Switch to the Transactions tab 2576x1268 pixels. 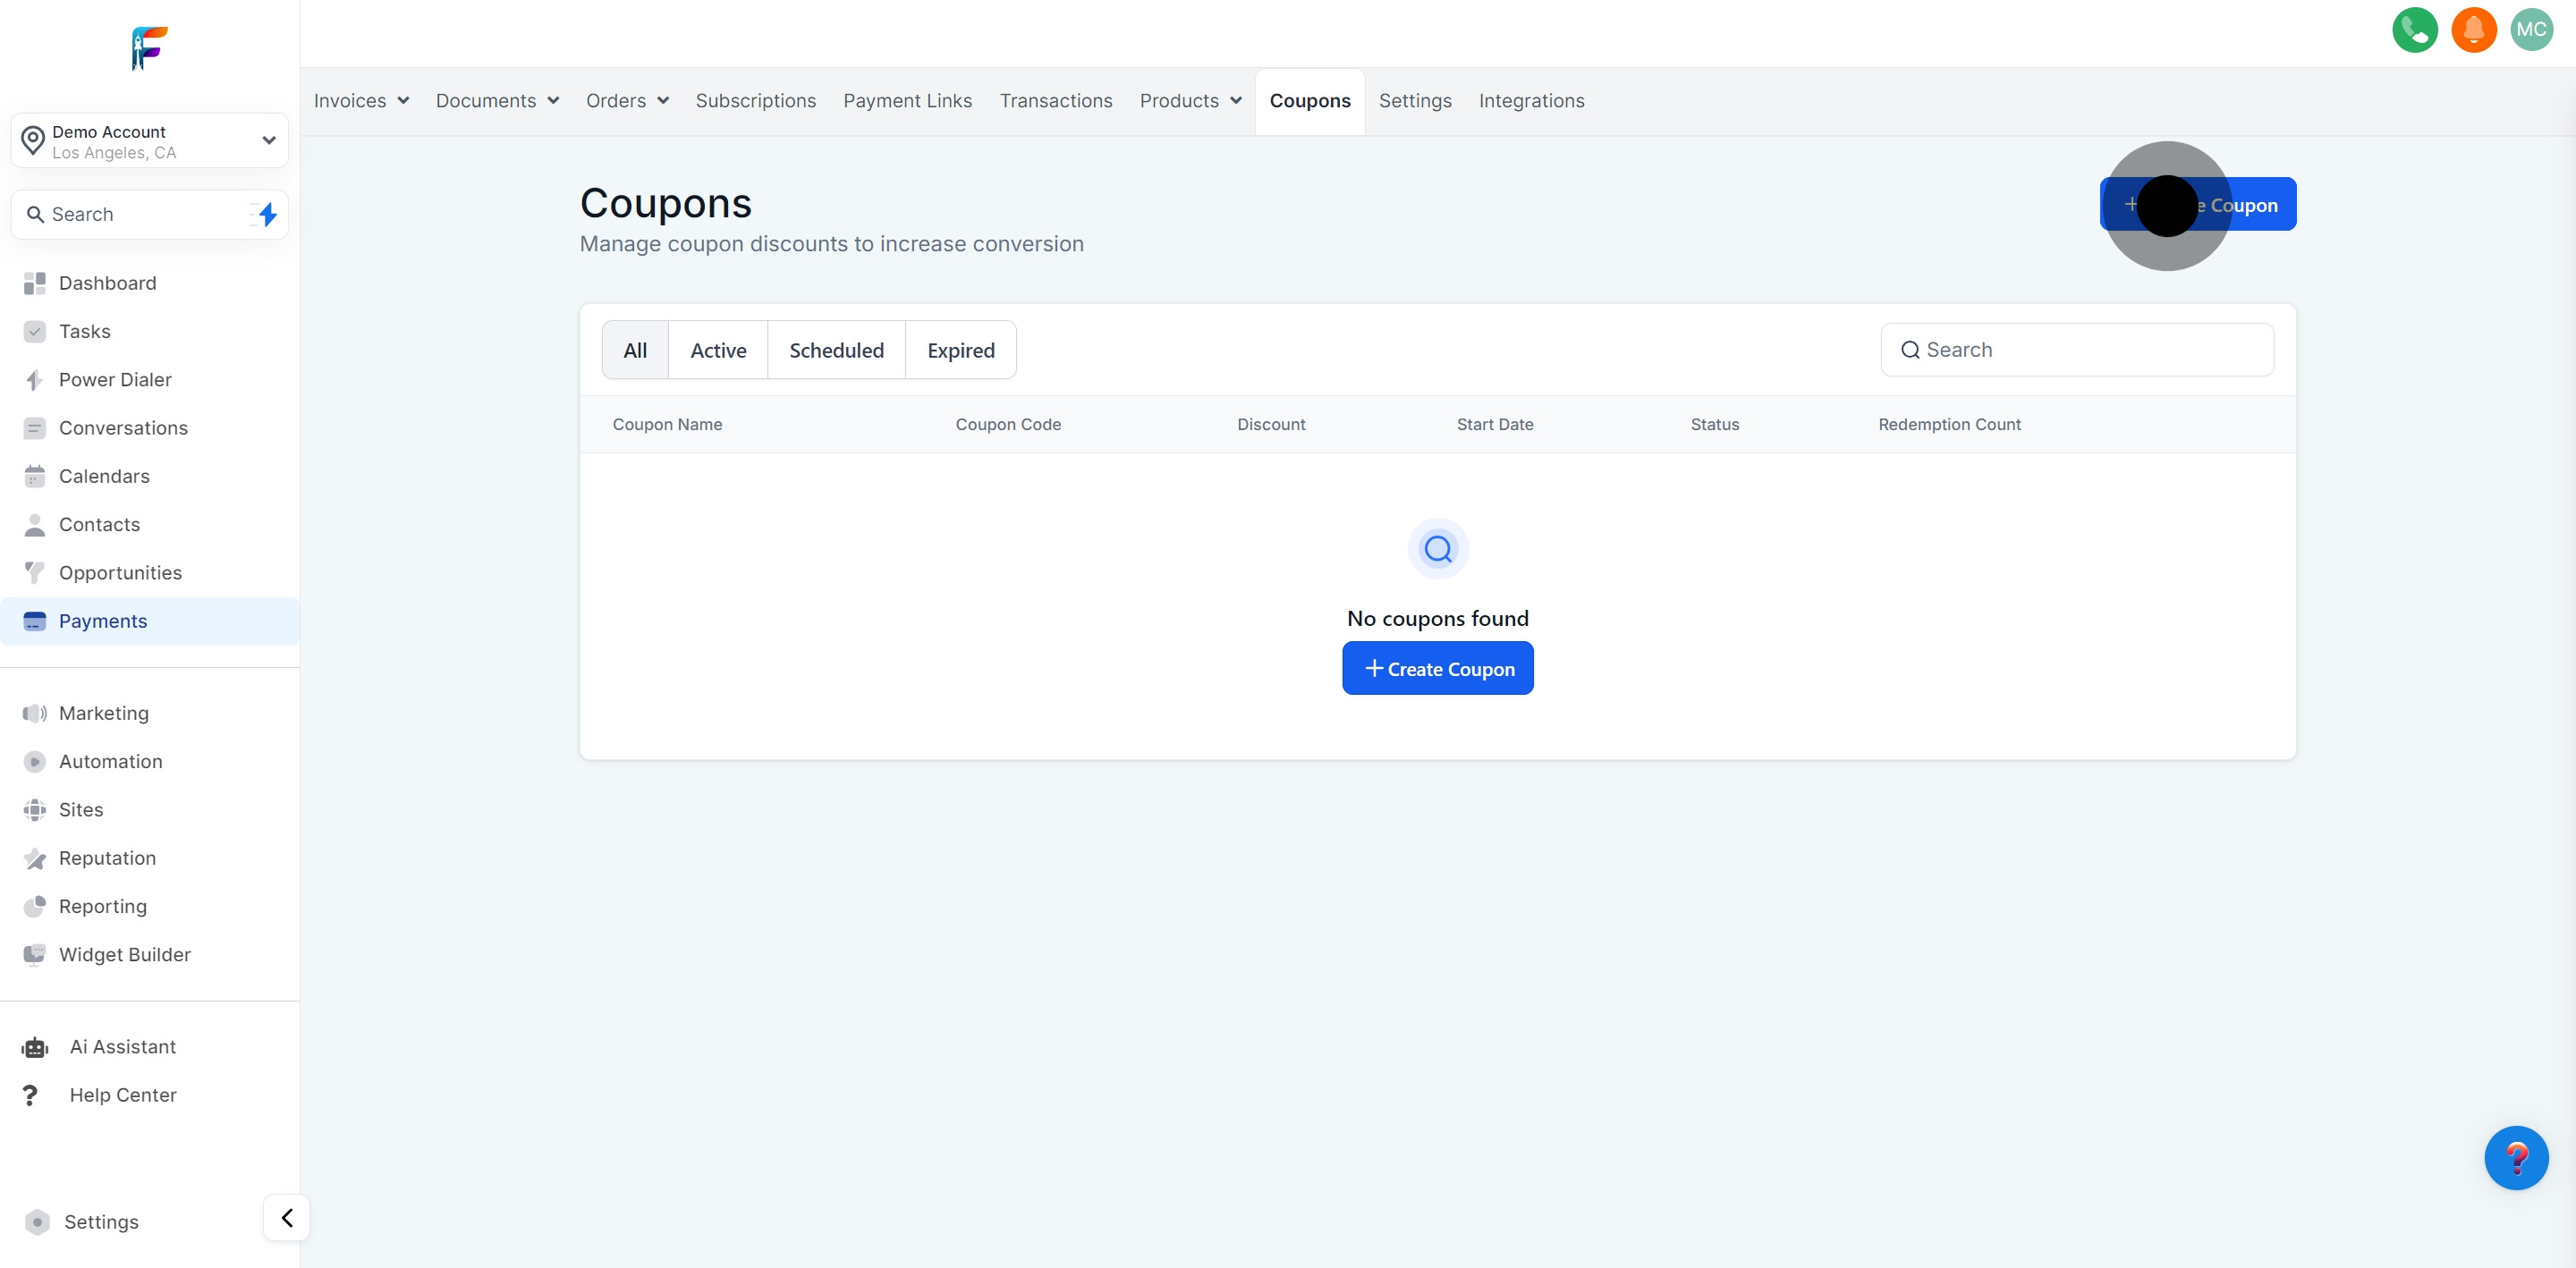[1056, 100]
